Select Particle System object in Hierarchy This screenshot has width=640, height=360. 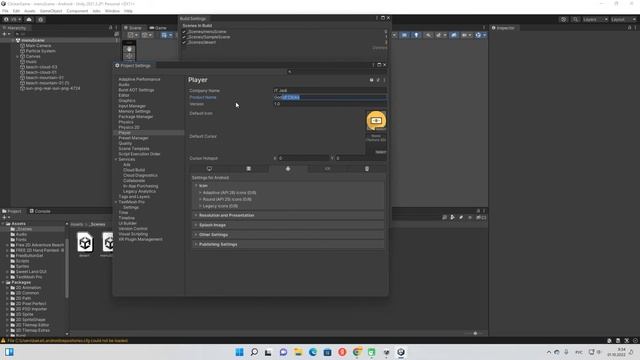click(x=40, y=51)
